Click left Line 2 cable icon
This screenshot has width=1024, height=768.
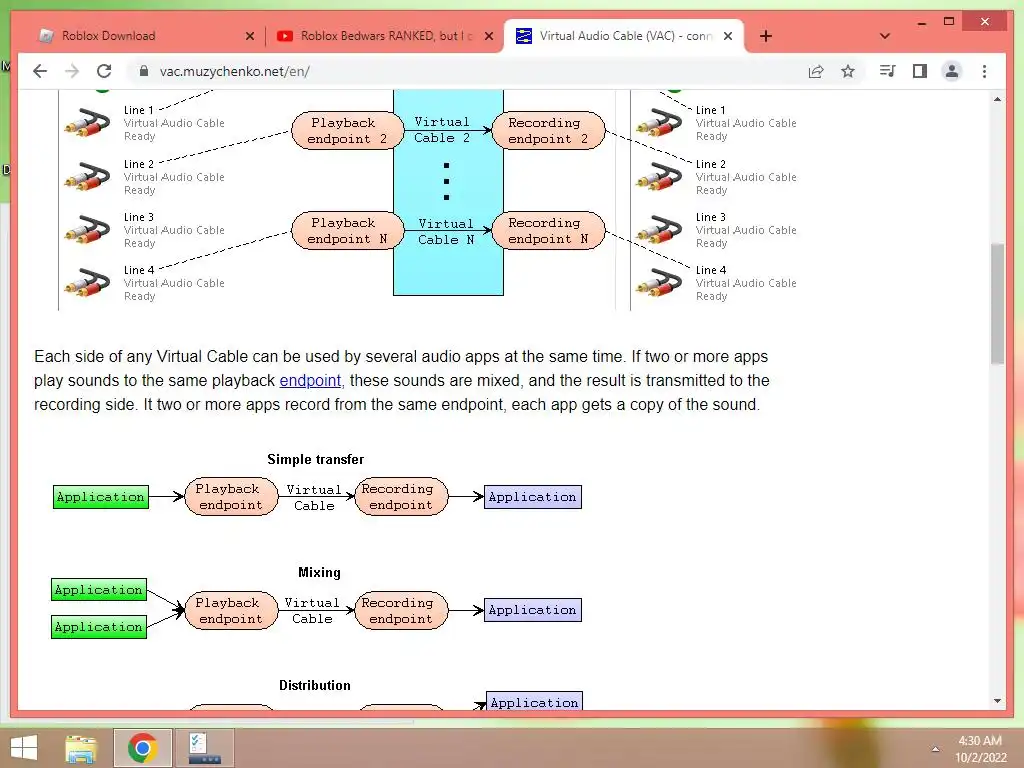click(87, 176)
